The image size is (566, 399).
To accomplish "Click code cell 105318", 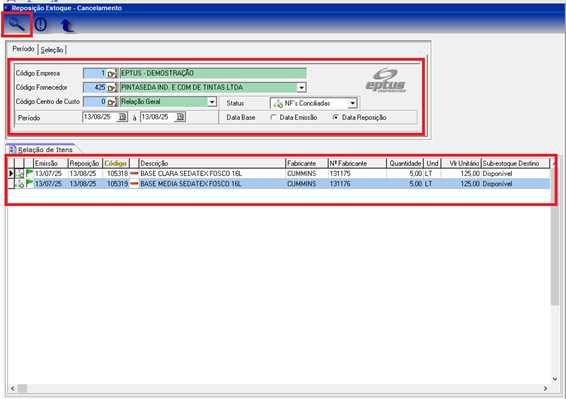I will [116, 174].
